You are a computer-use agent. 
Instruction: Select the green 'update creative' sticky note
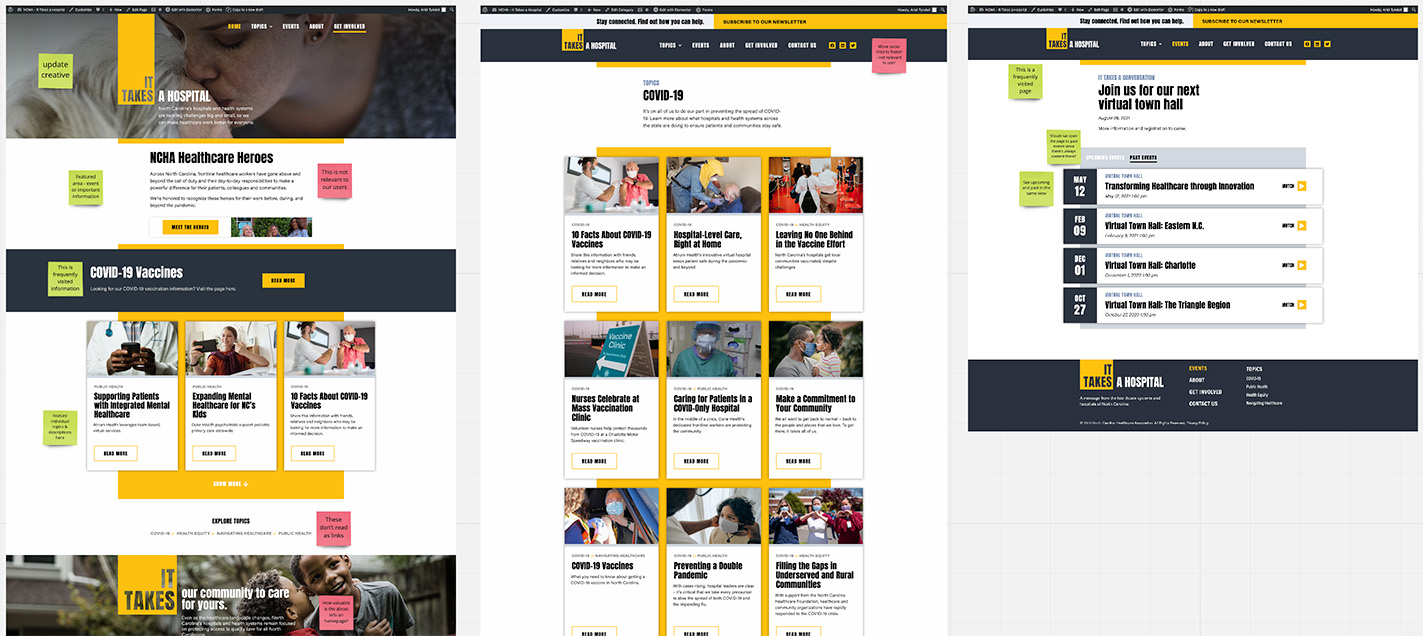click(x=56, y=70)
